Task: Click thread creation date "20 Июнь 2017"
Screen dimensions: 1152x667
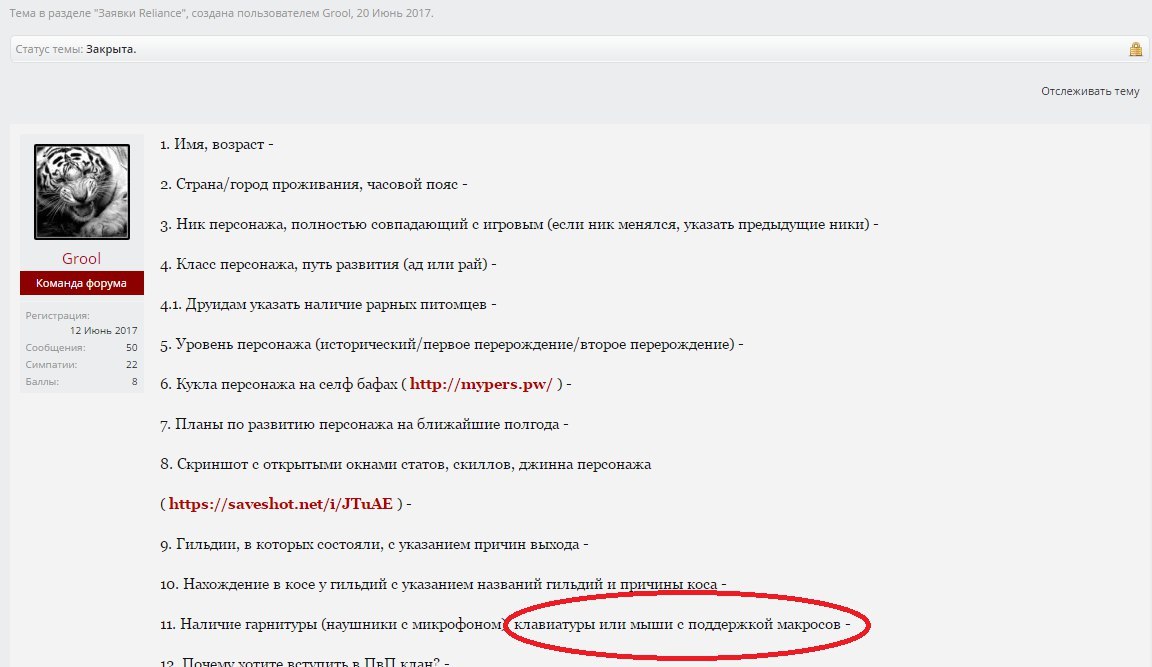Action: point(396,15)
